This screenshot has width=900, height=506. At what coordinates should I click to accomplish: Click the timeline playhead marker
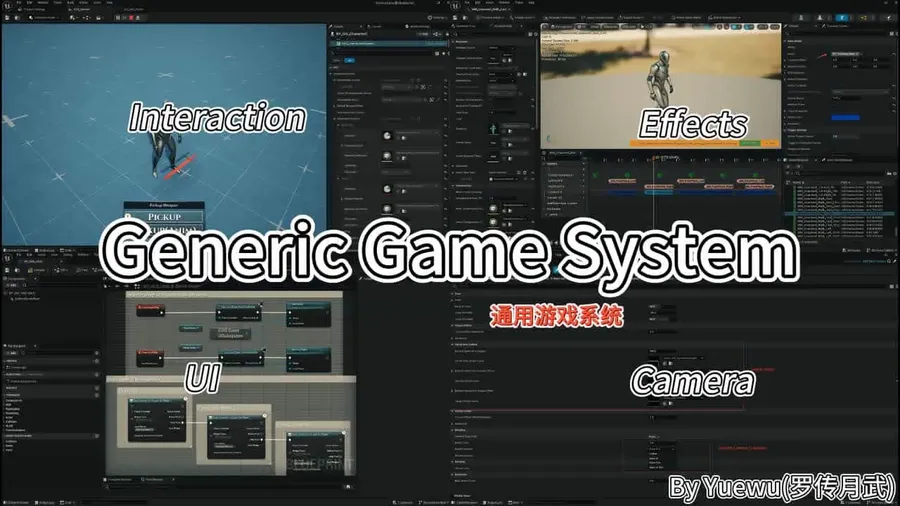tap(654, 158)
